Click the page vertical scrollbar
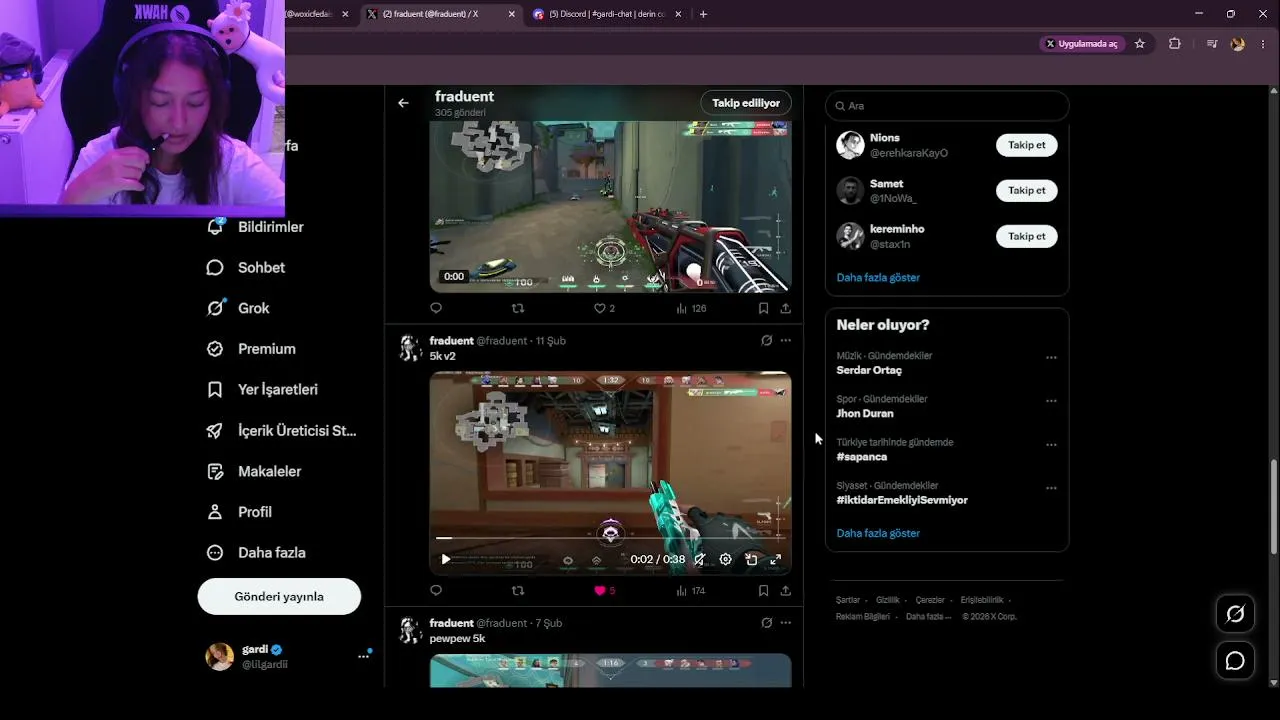Image resolution: width=1280 pixels, height=720 pixels. pyautogui.click(x=1273, y=507)
